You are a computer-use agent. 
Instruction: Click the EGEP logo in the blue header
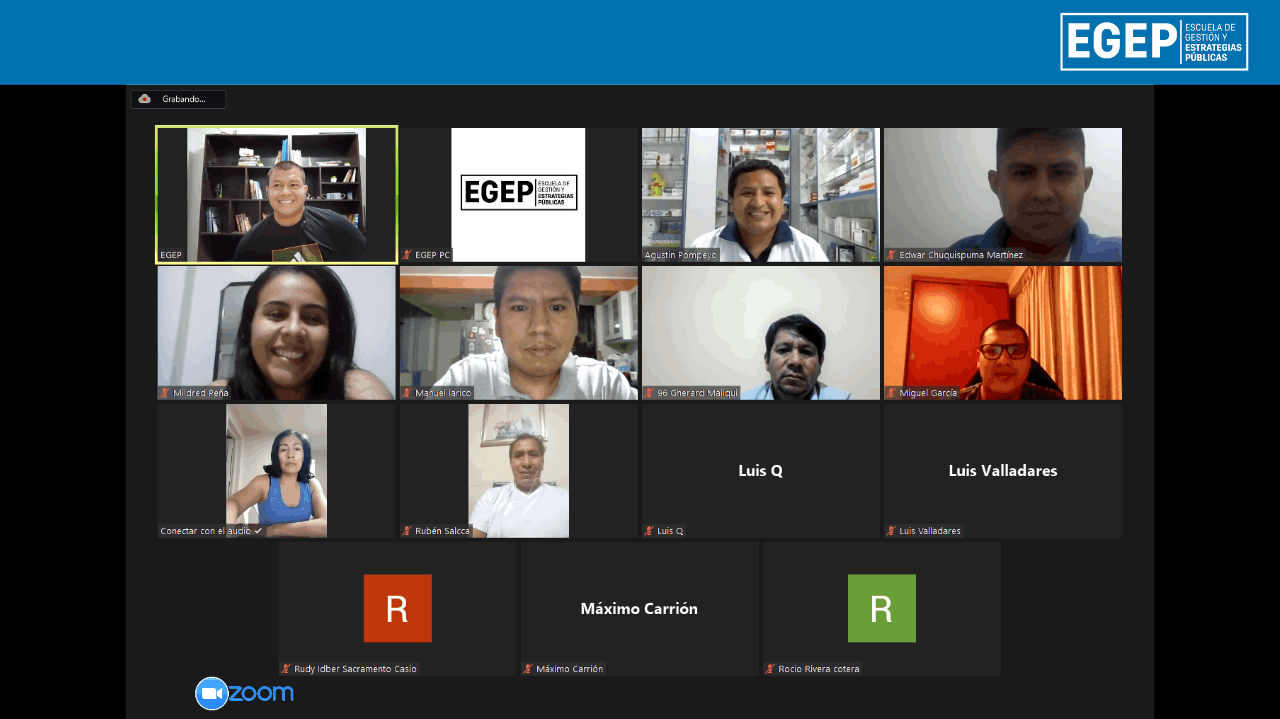coord(1154,42)
